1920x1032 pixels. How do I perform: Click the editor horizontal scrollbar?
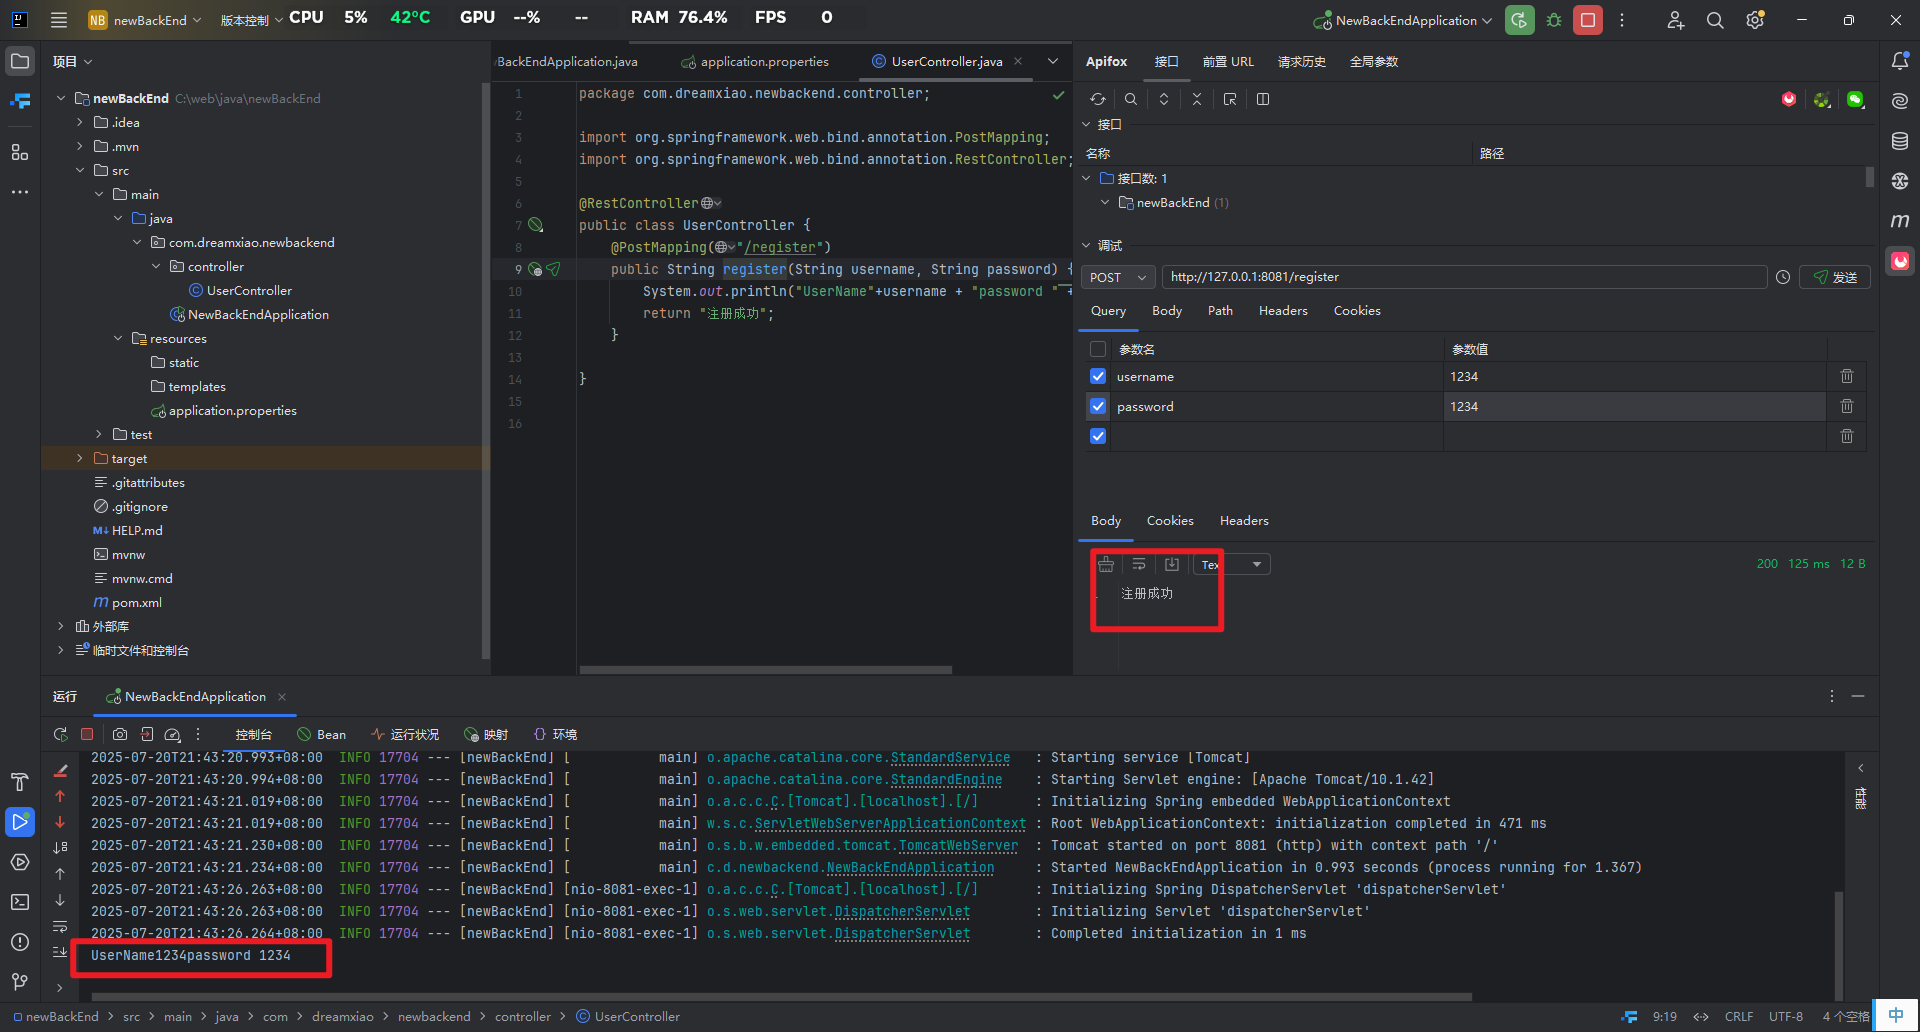coord(765,669)
